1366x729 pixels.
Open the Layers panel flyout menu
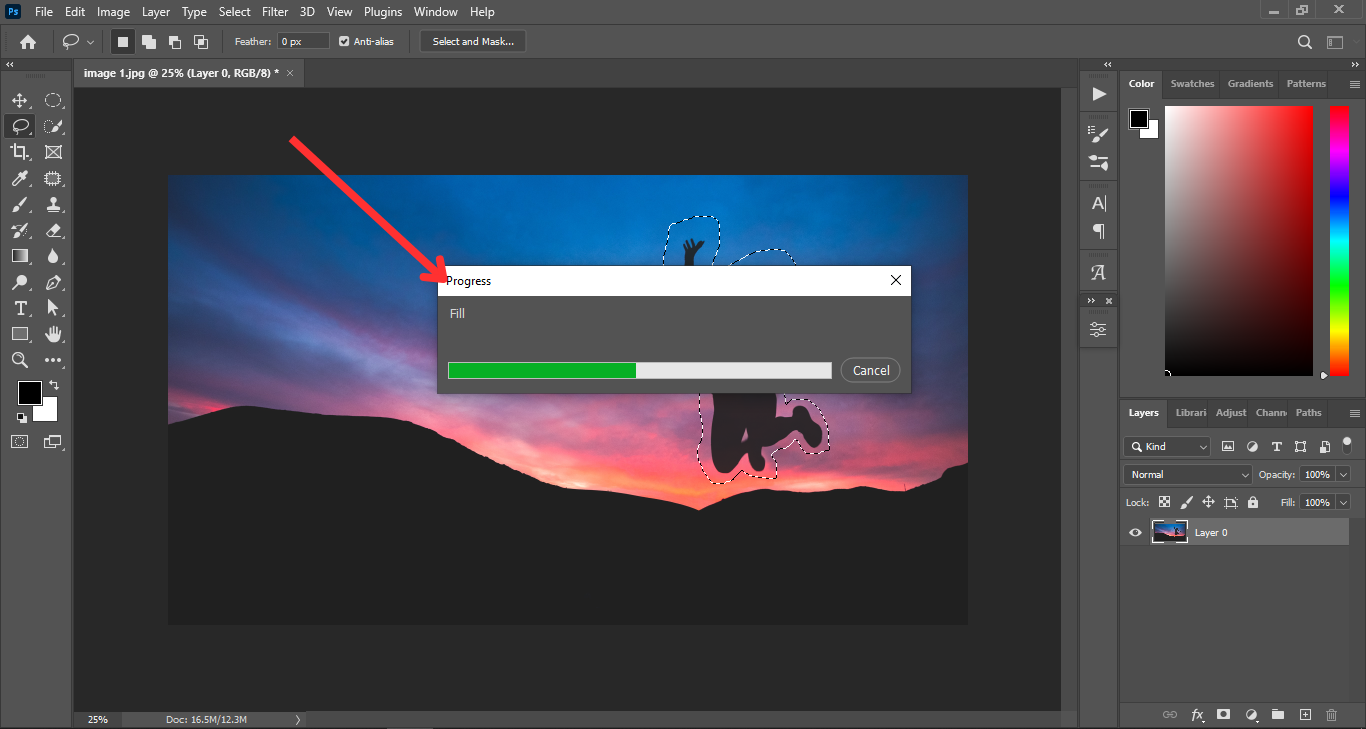pos(1355,413)
